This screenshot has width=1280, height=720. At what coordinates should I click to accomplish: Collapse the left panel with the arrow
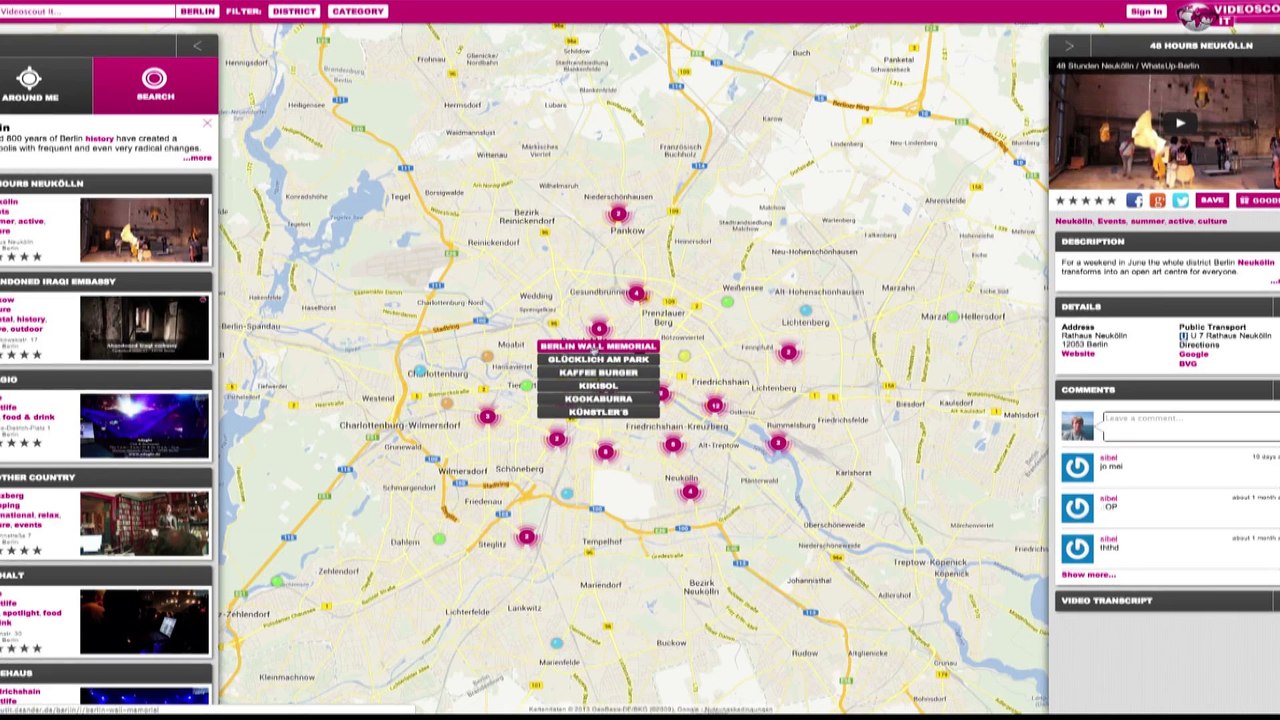click(197, 46)
